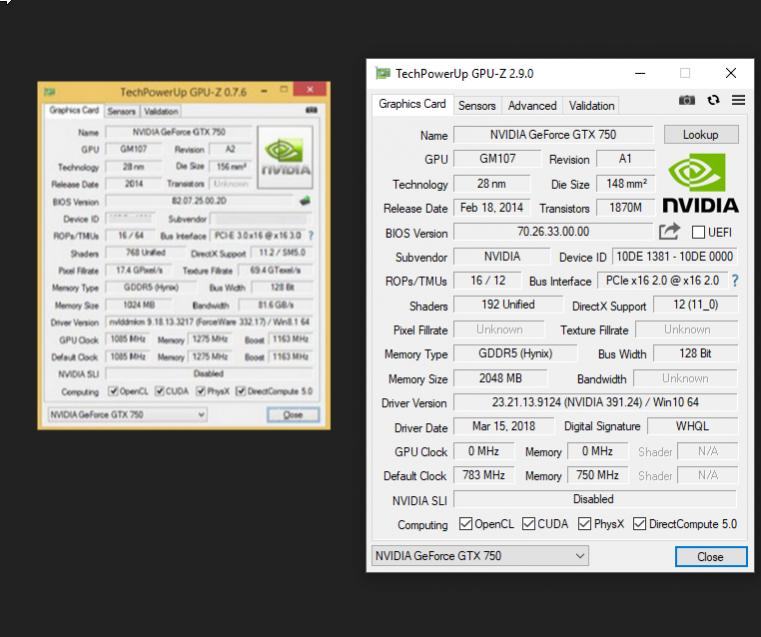Image resolution: width=761 pixels, height=637 pixels.
Task: Click the screenshot camera icon in GPU-Z 2.9.0
Action: point(686,100)
